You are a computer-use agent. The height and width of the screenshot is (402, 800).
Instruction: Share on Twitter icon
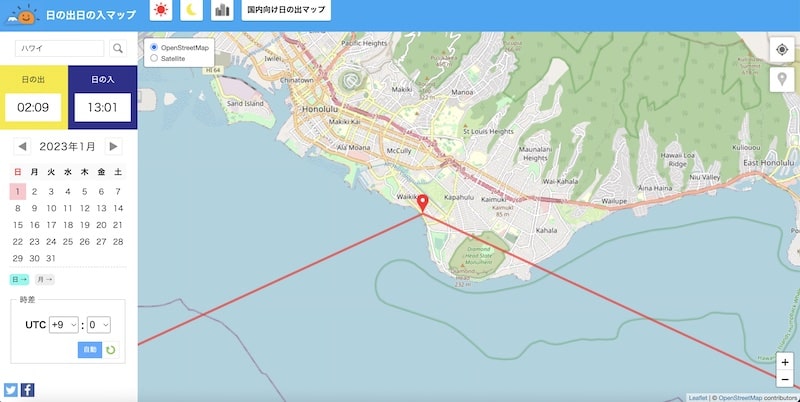coord(11,390)
